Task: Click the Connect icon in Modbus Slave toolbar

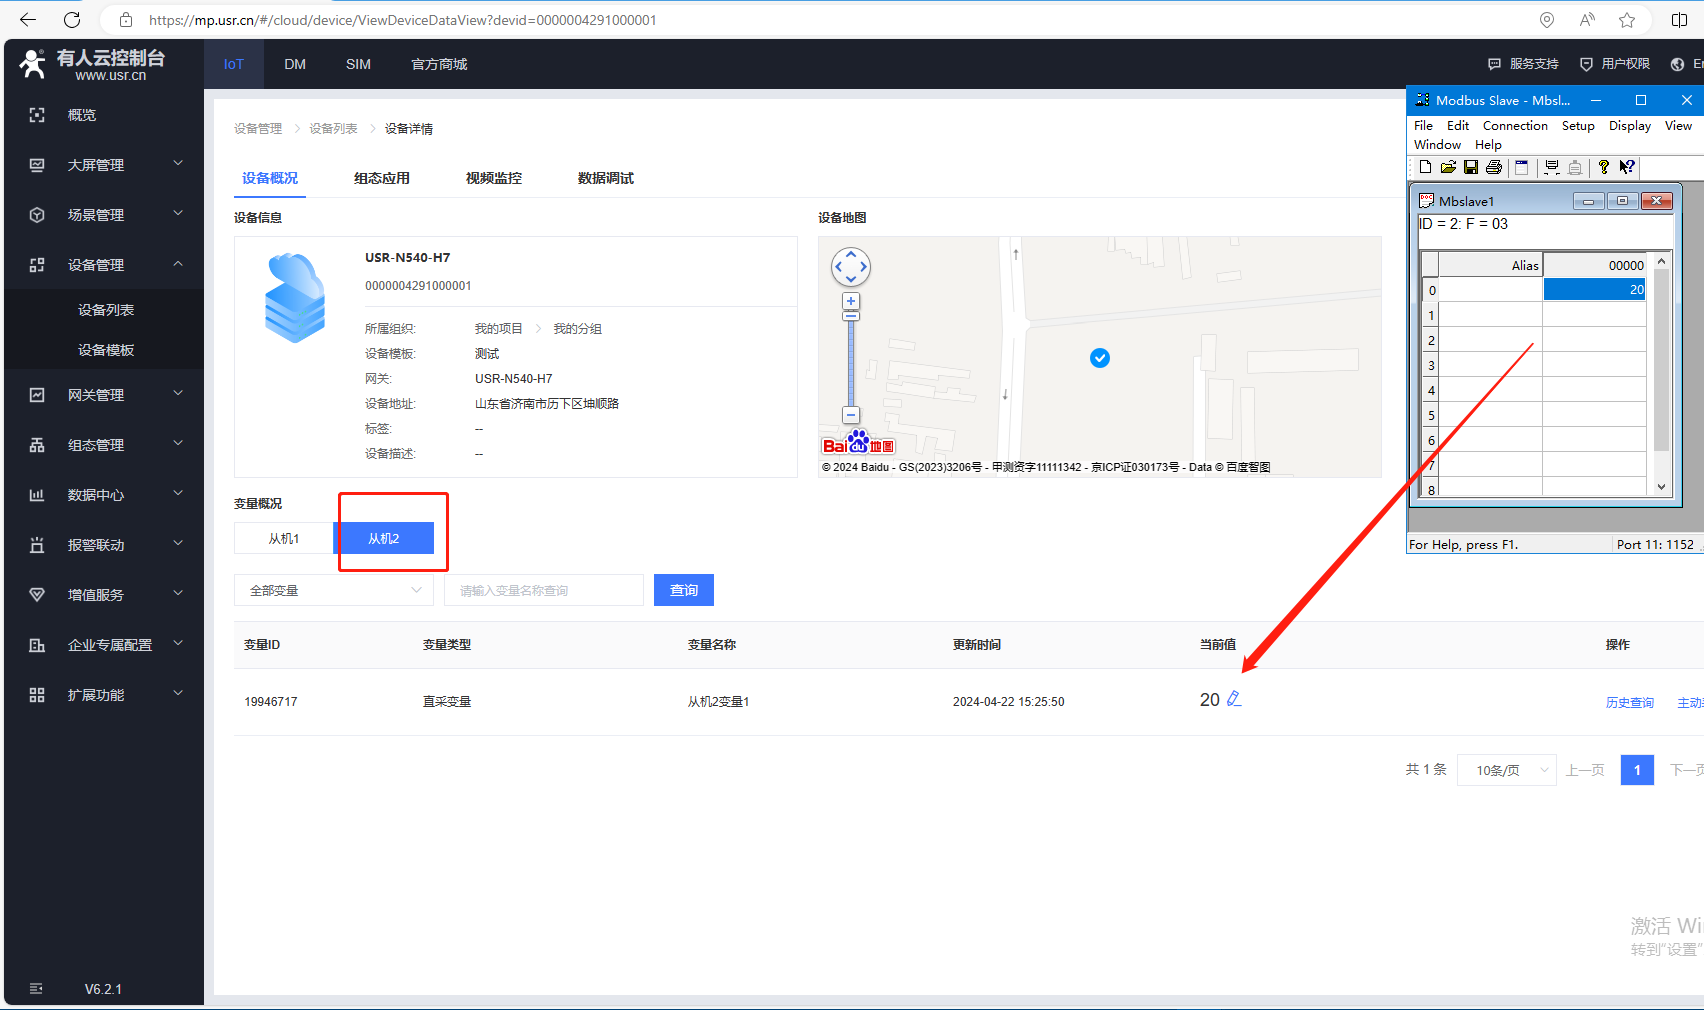Action: tap(1552, 167)
